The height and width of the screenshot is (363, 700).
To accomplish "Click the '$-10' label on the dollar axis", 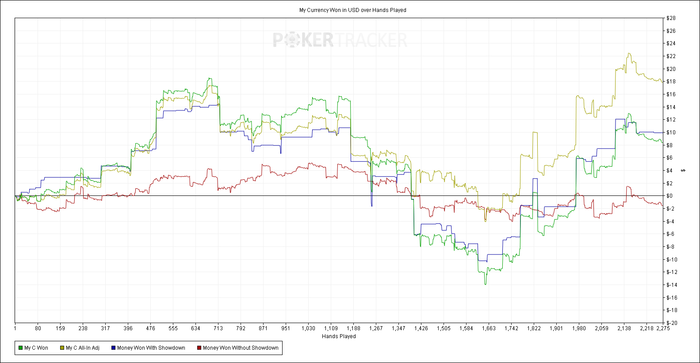I will (672, 259).
